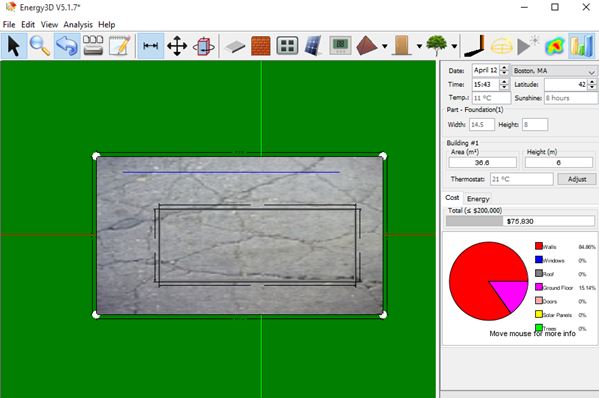Toggle the solar heat map view
This screenshot has width=599, height=398.
pos(554,46)
